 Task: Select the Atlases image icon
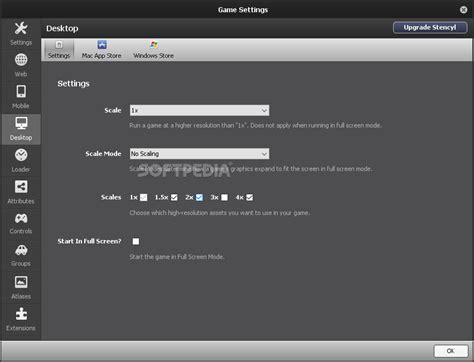(x=21, y=282)
